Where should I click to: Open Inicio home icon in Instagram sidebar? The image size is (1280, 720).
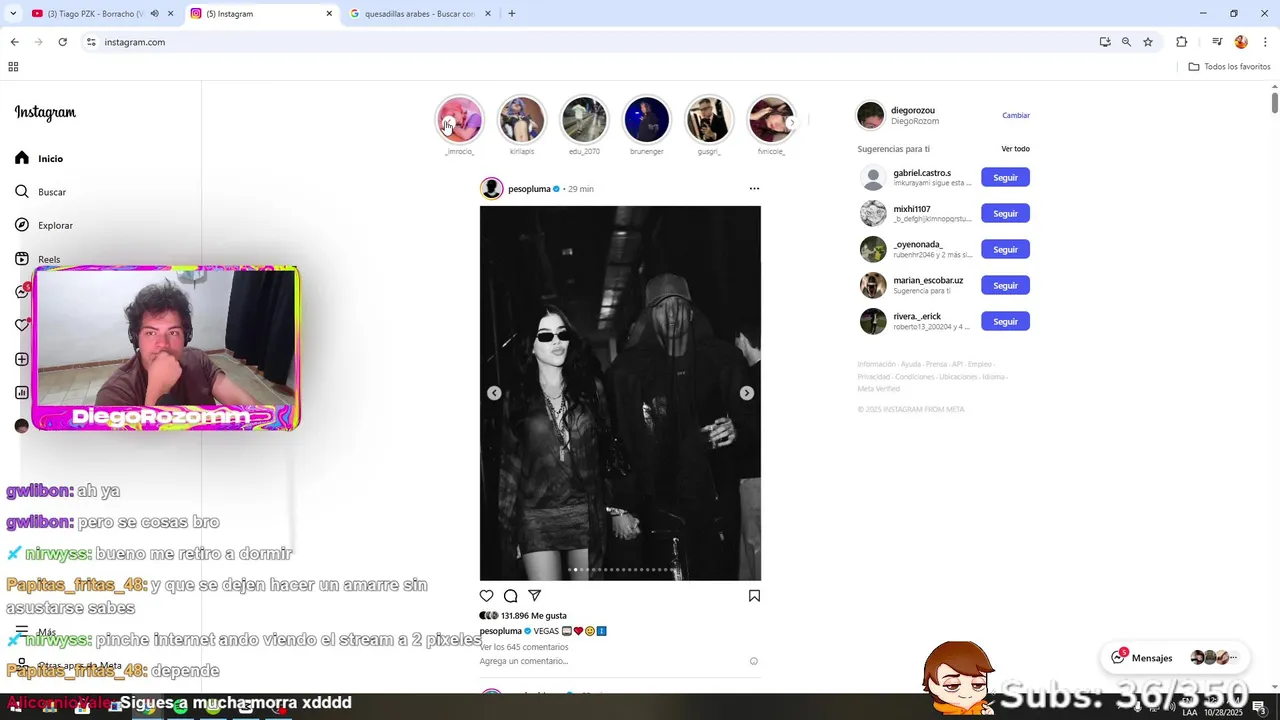22,158
